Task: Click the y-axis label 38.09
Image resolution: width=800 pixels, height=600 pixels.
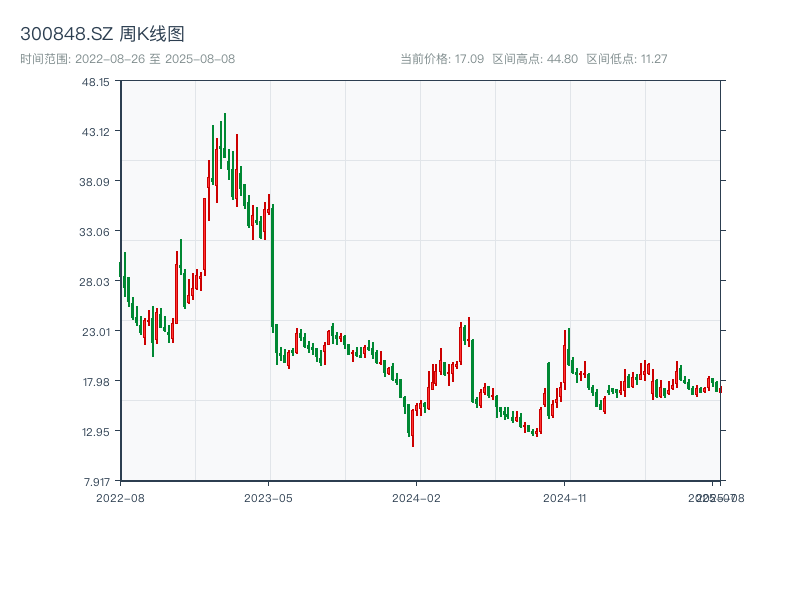Action: click(x=94, y=182)
